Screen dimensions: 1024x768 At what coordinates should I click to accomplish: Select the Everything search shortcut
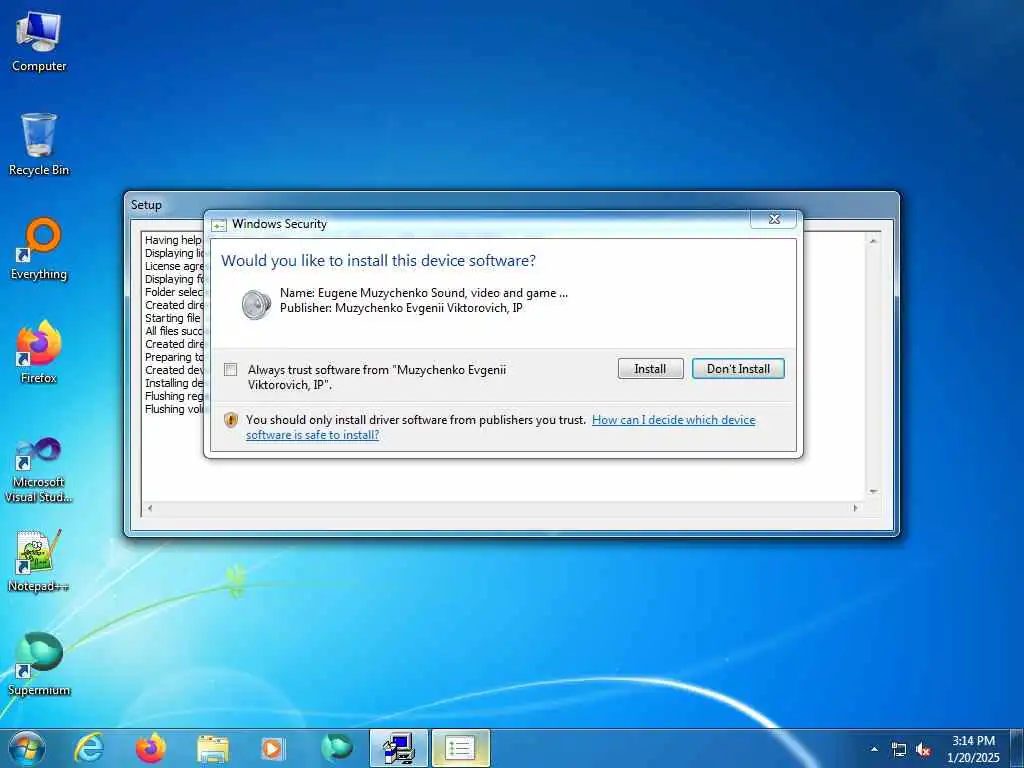39,249
